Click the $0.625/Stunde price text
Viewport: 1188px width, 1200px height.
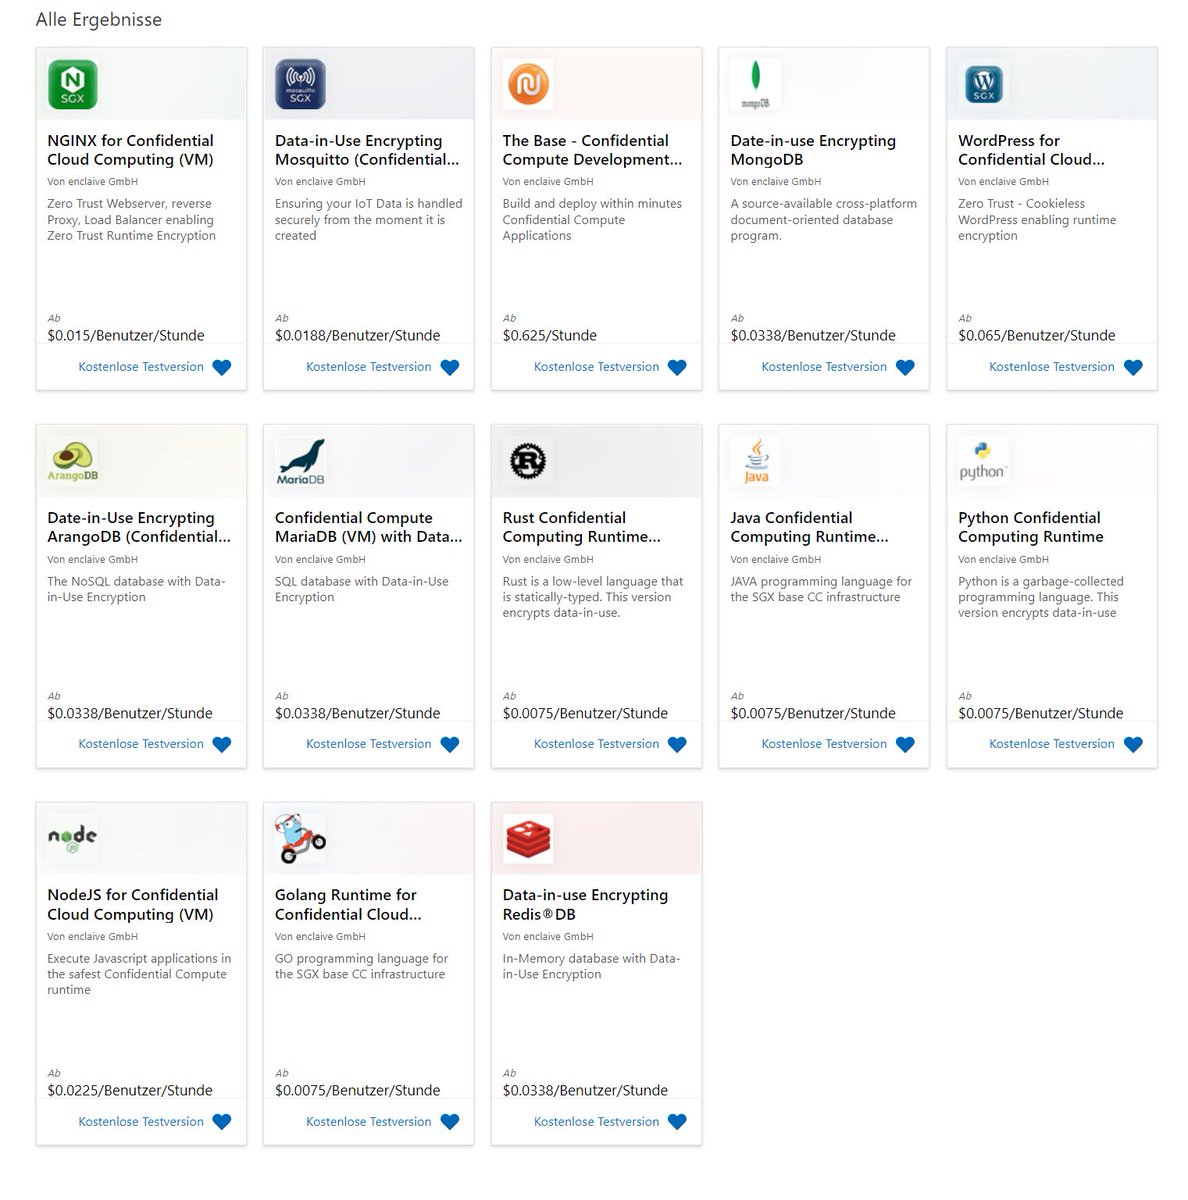tap(550, 336)
